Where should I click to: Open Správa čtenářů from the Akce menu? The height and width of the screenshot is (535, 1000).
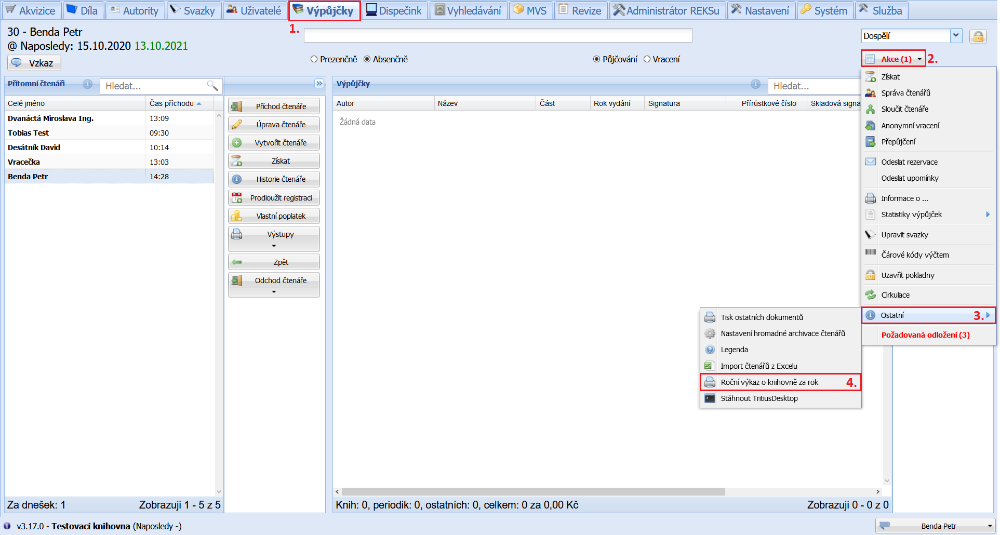coord(907,93)
